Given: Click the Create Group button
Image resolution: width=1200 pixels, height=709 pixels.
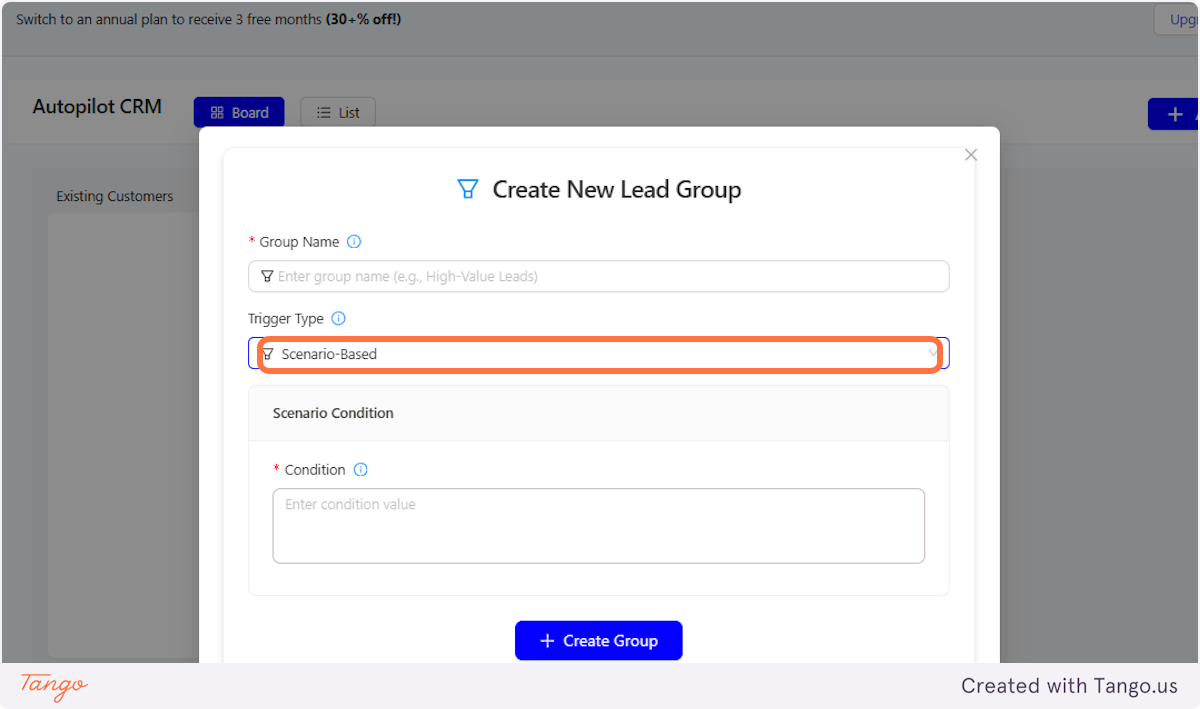Looking at the screenshot, I should coord(599,641).
